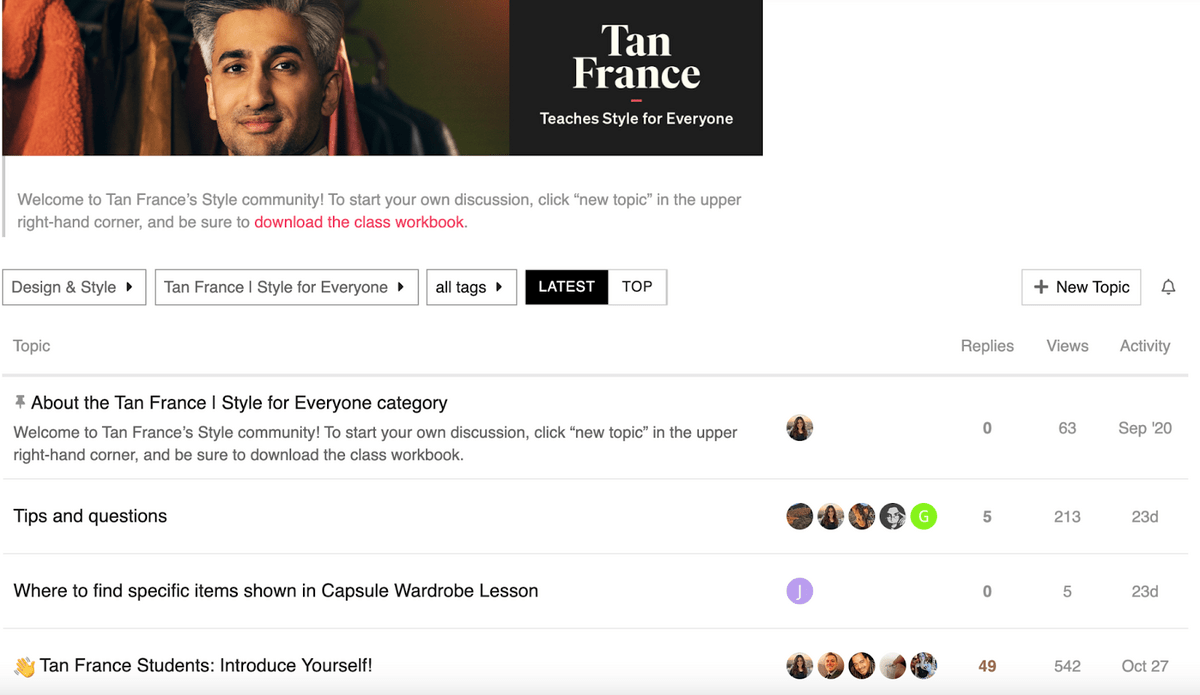Click the waving hand emoji icon
This screenshot has height=695, width=1200.
(24, 666)
